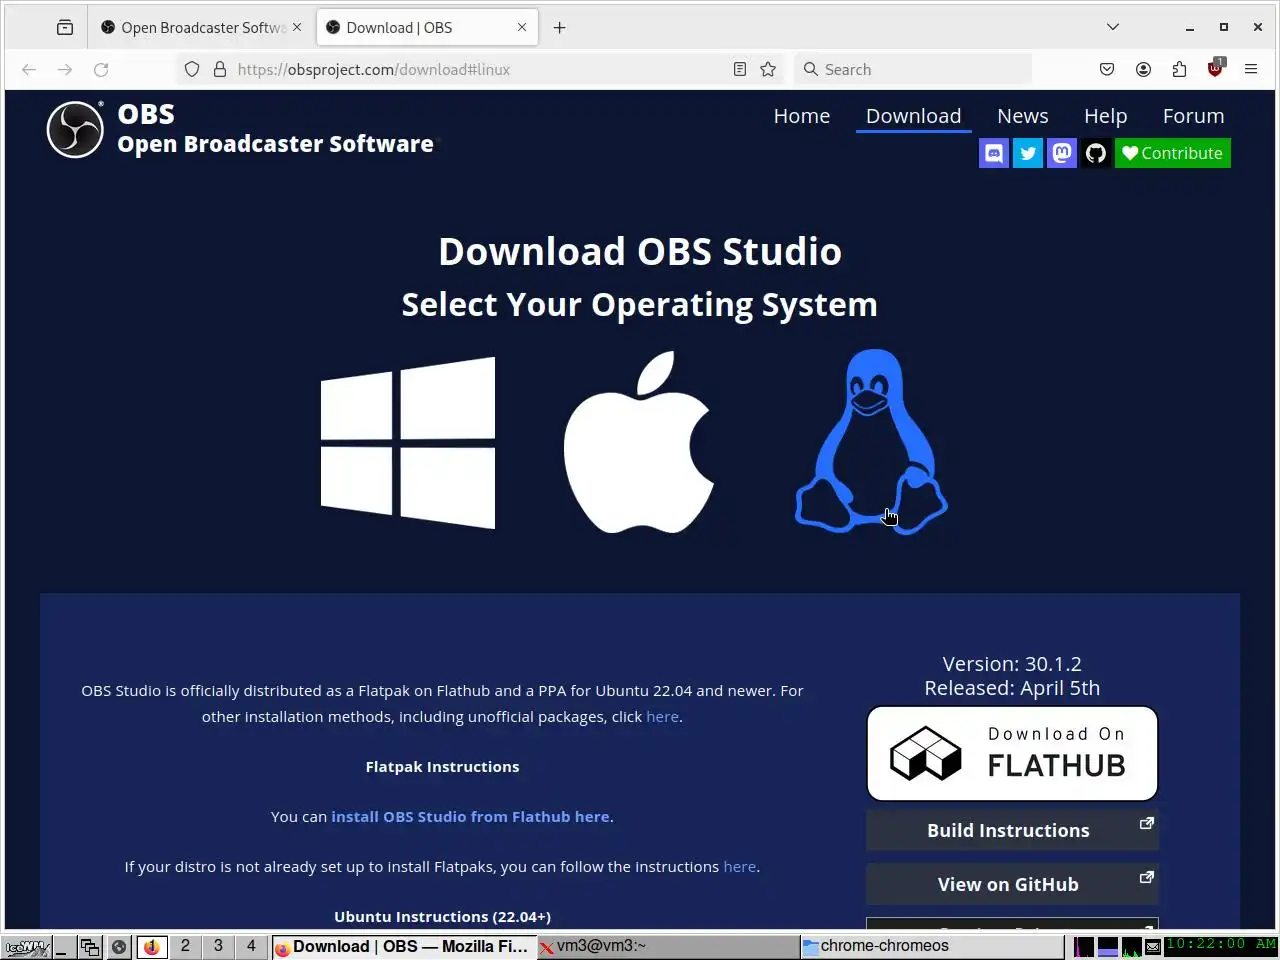Open the OBS Discord chat icon

coord(994,153)
